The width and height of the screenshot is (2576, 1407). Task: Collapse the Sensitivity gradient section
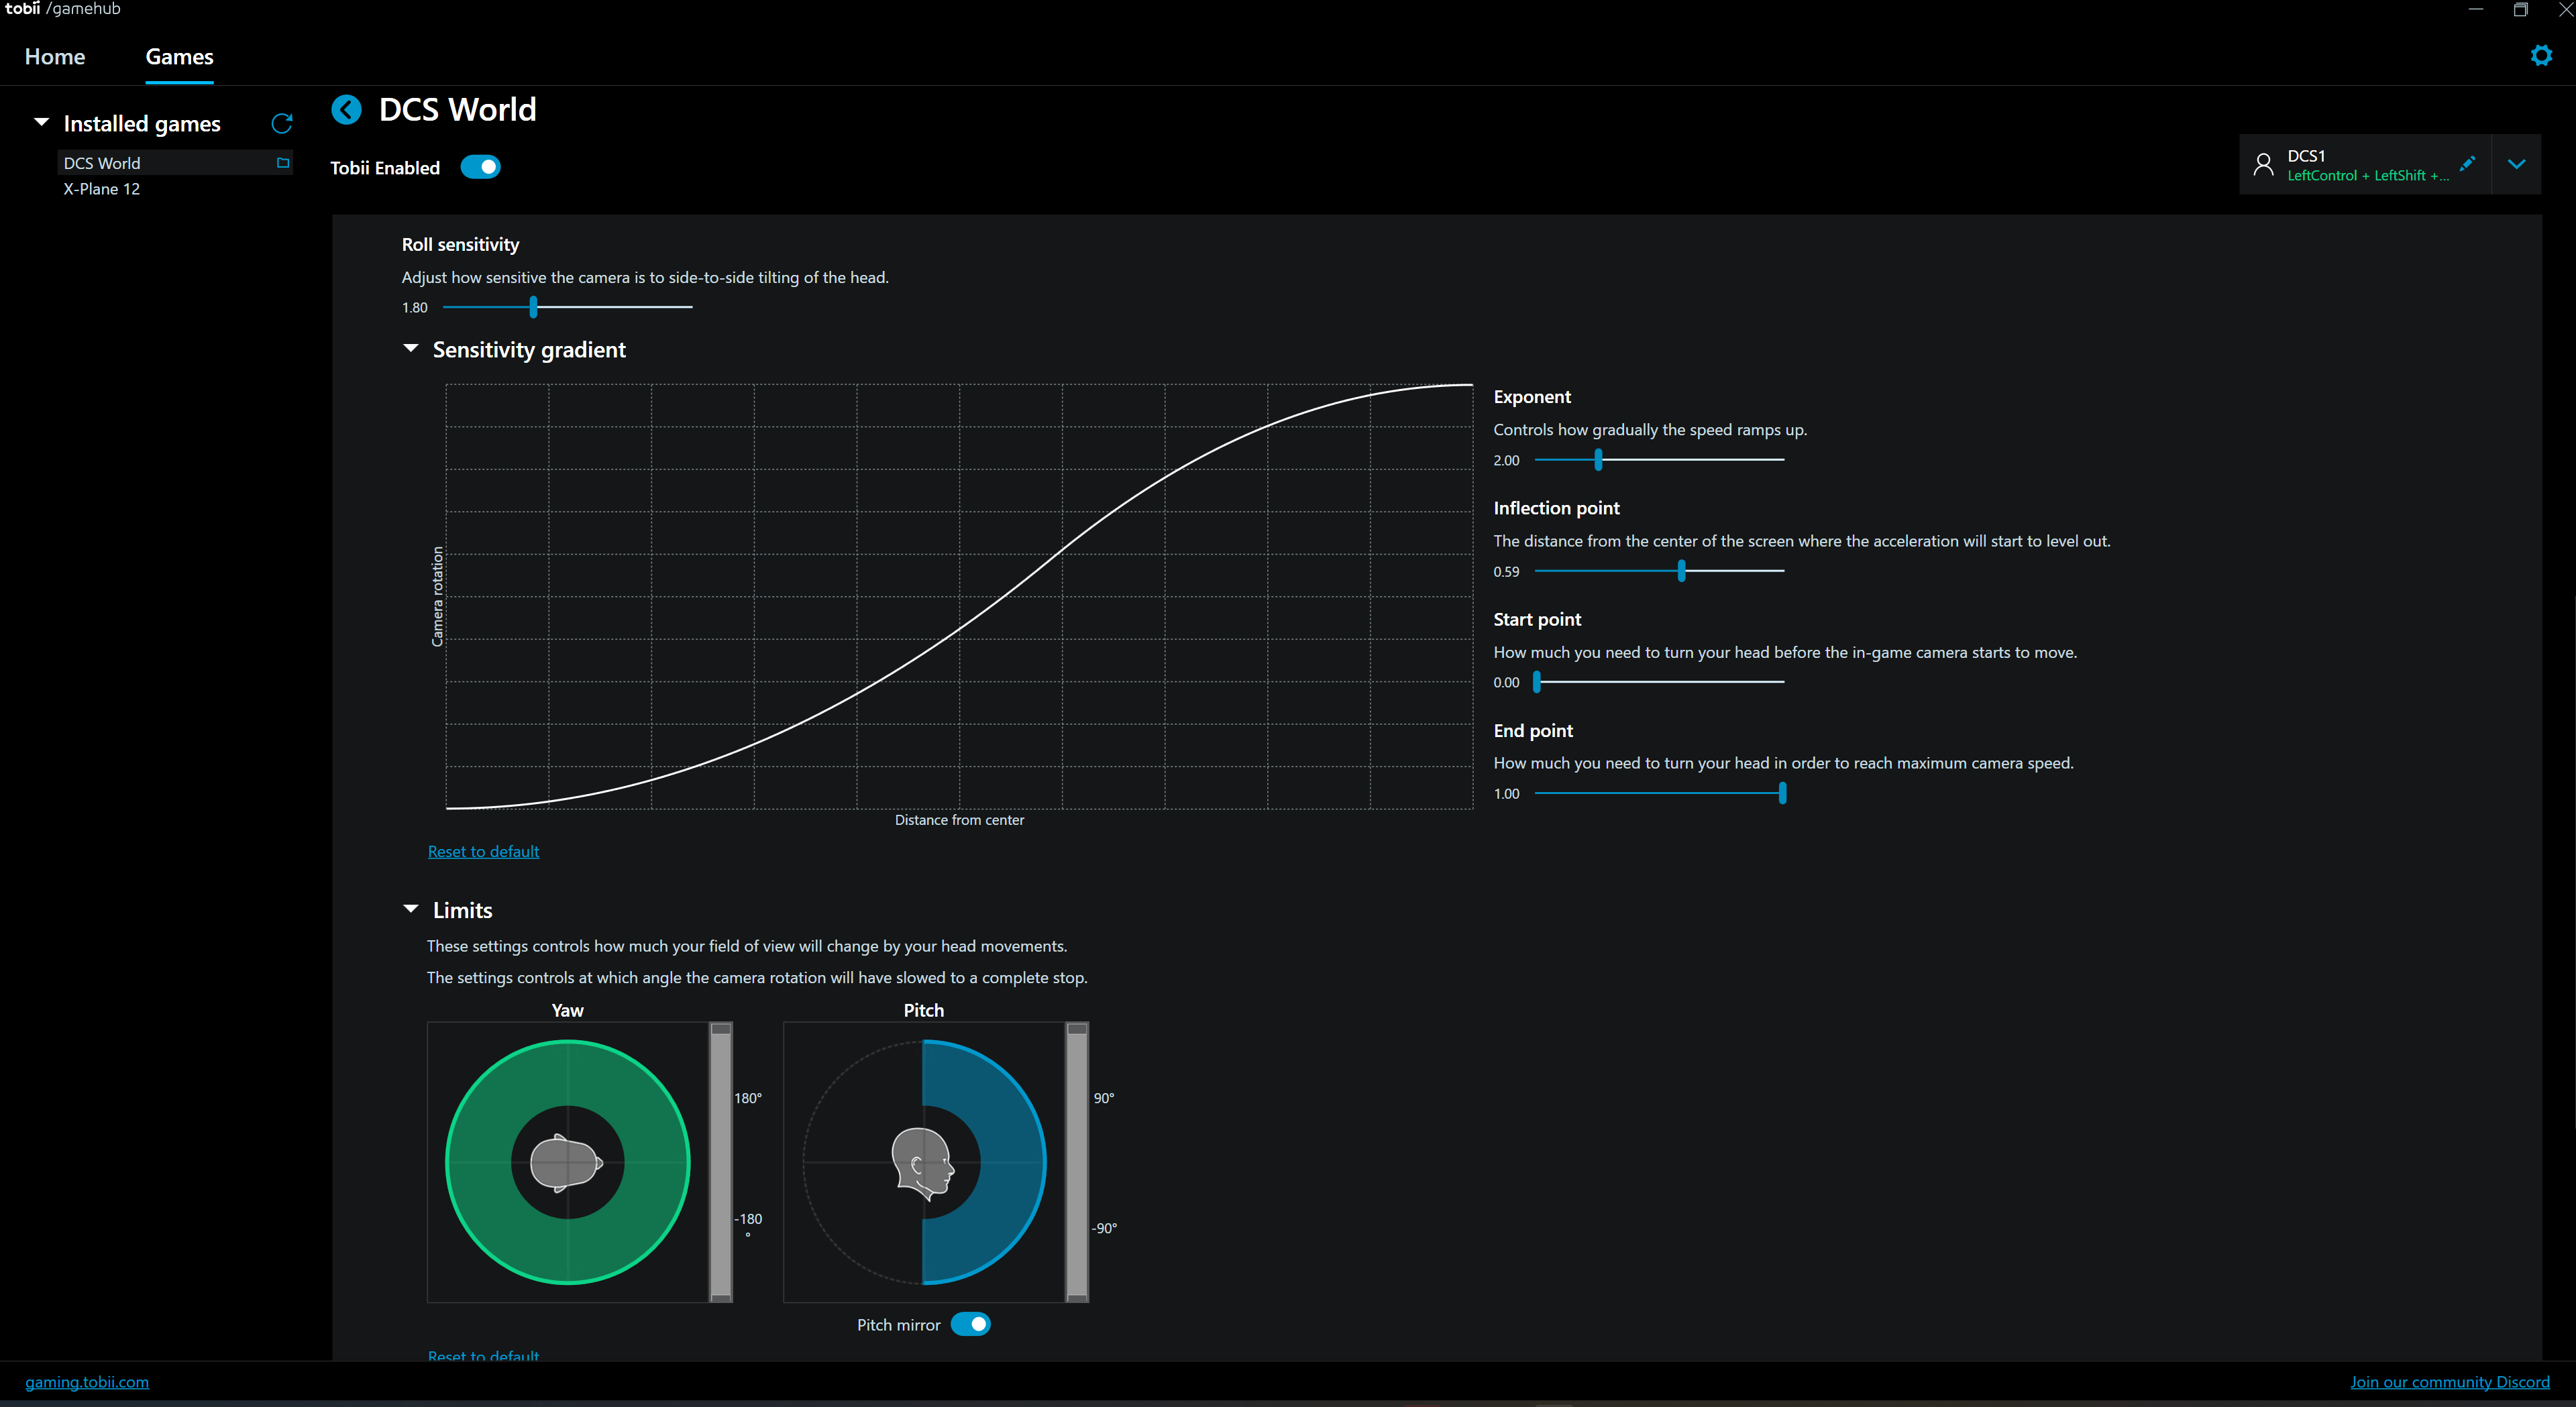point(410,349)
